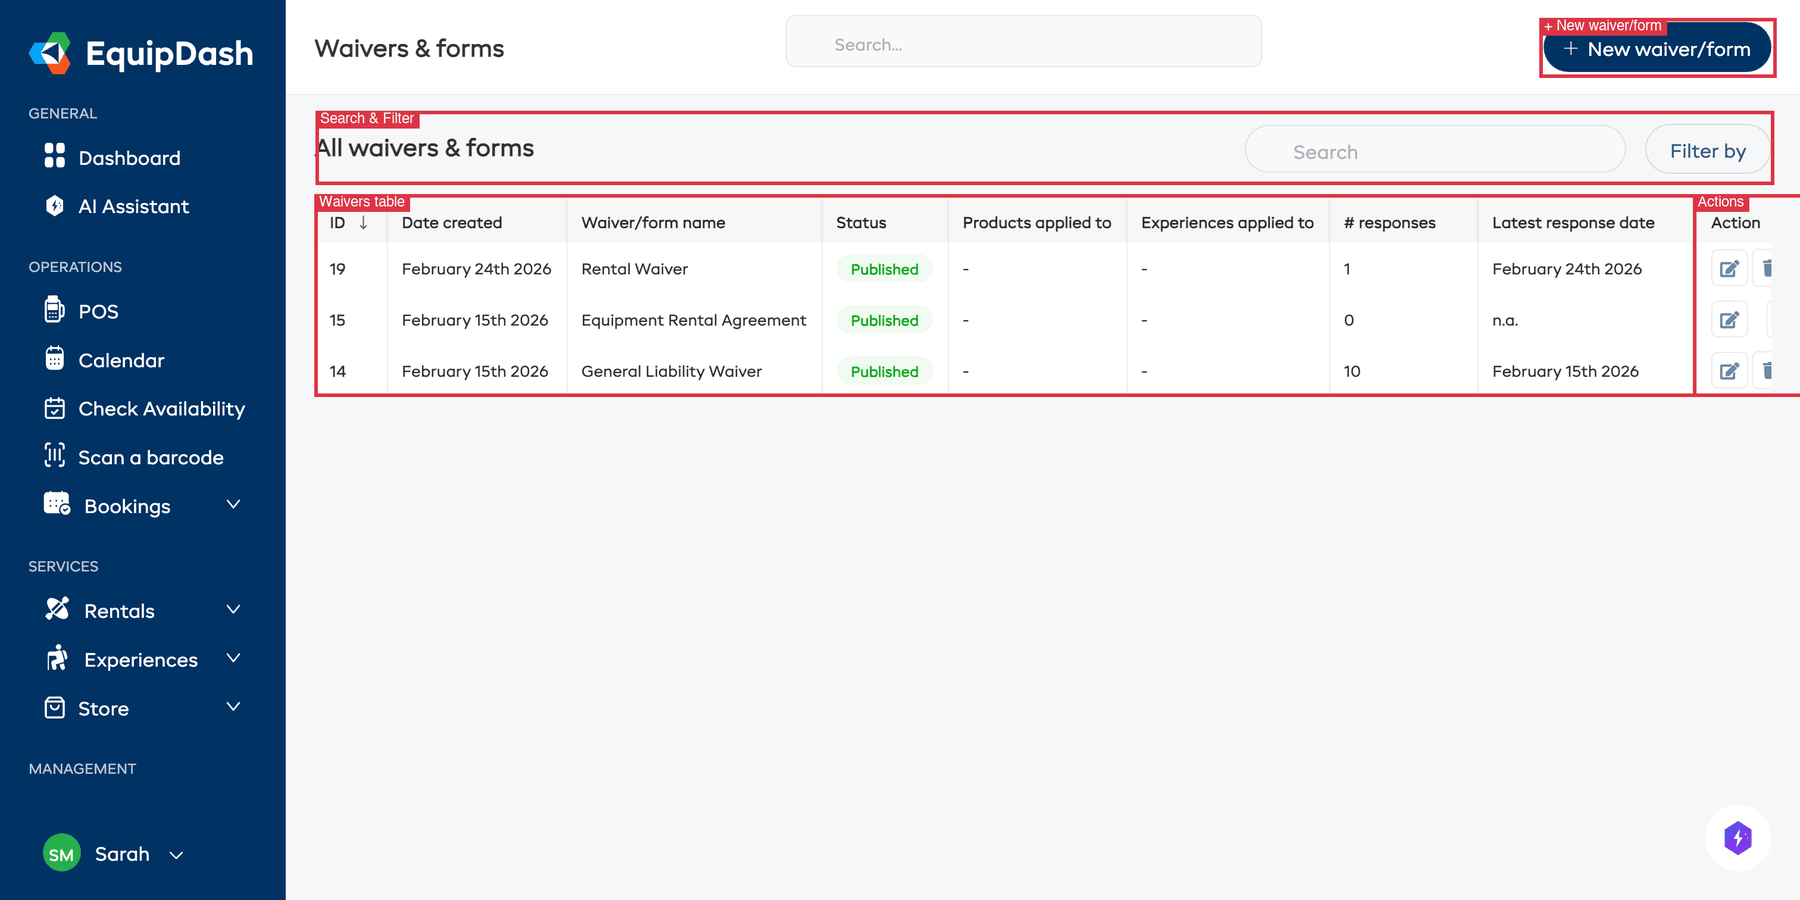Toggle descending sort on the ID column
1800x900 pixels.
(x=362, y=222)
